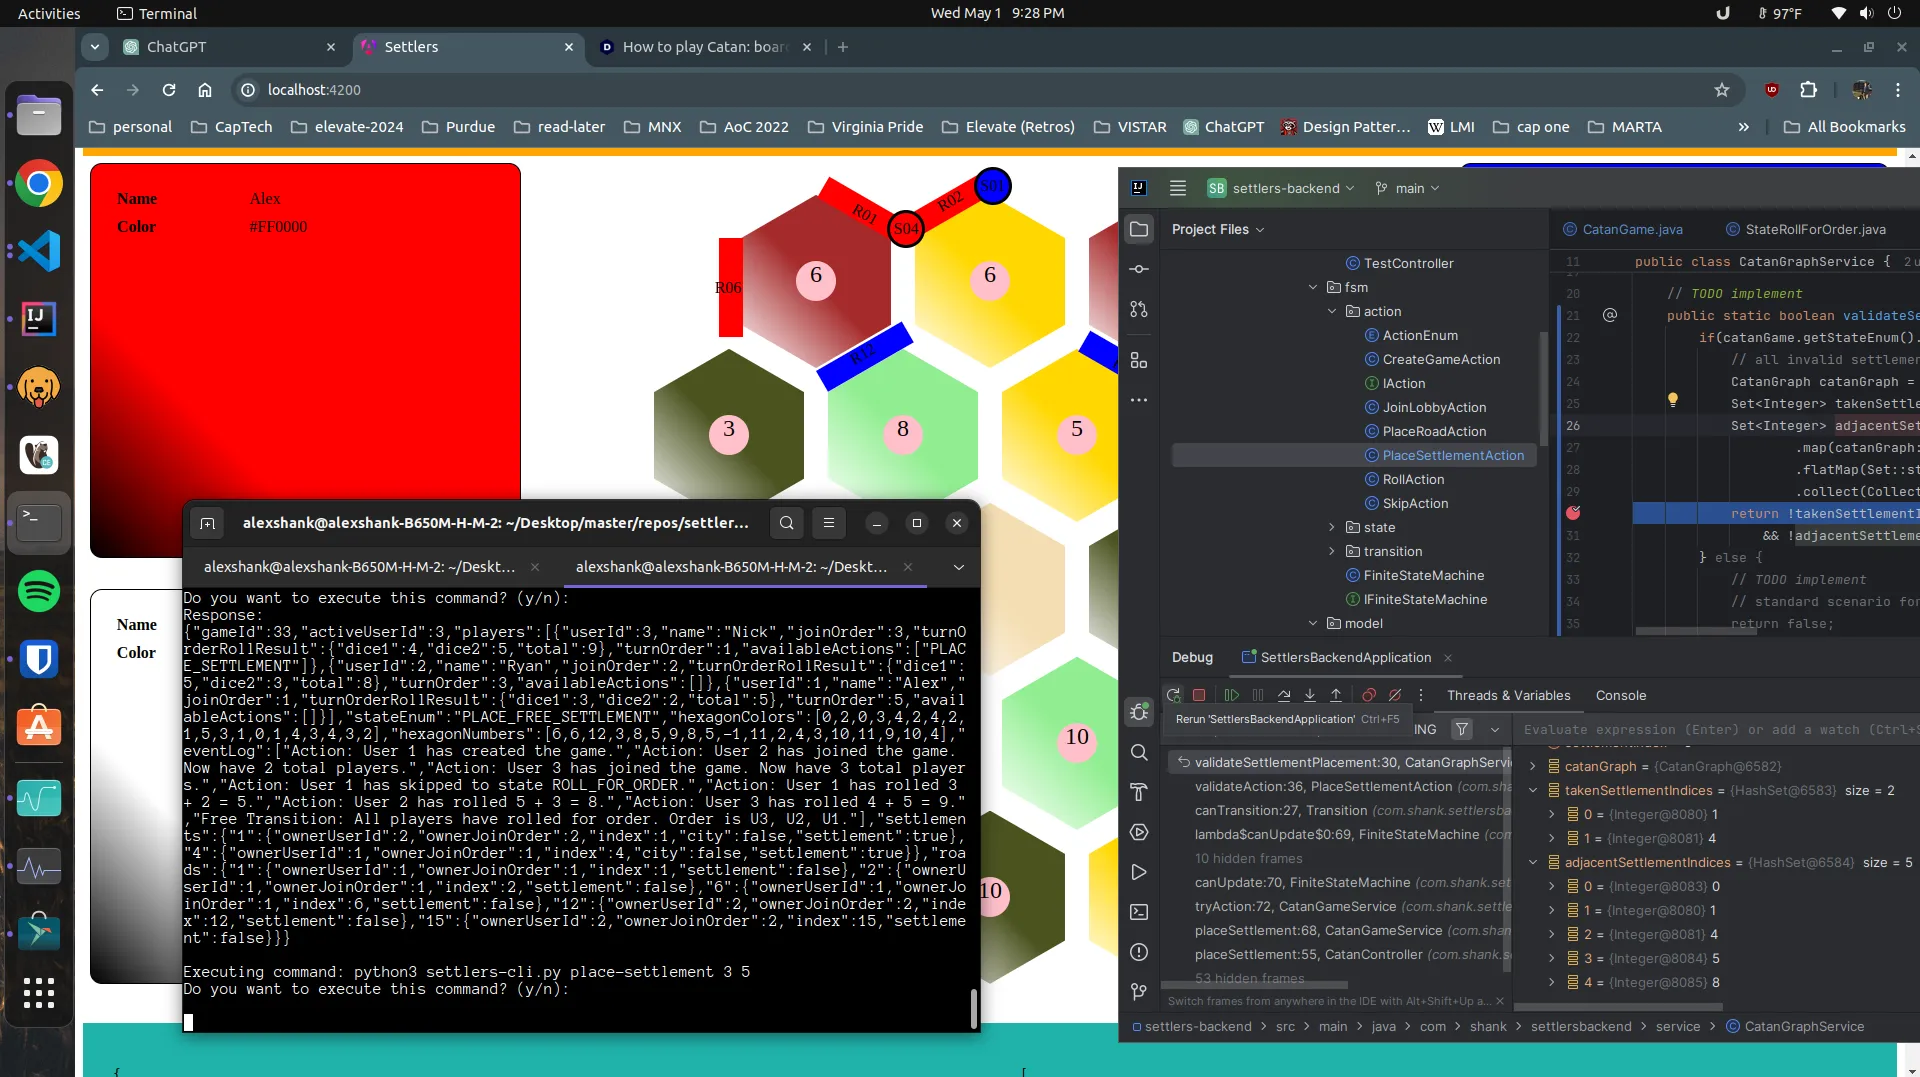1920x1077 pixels.
Task: Open the Project Files view dropdown
Action: pyautogui.click(x=1218, y=229)
